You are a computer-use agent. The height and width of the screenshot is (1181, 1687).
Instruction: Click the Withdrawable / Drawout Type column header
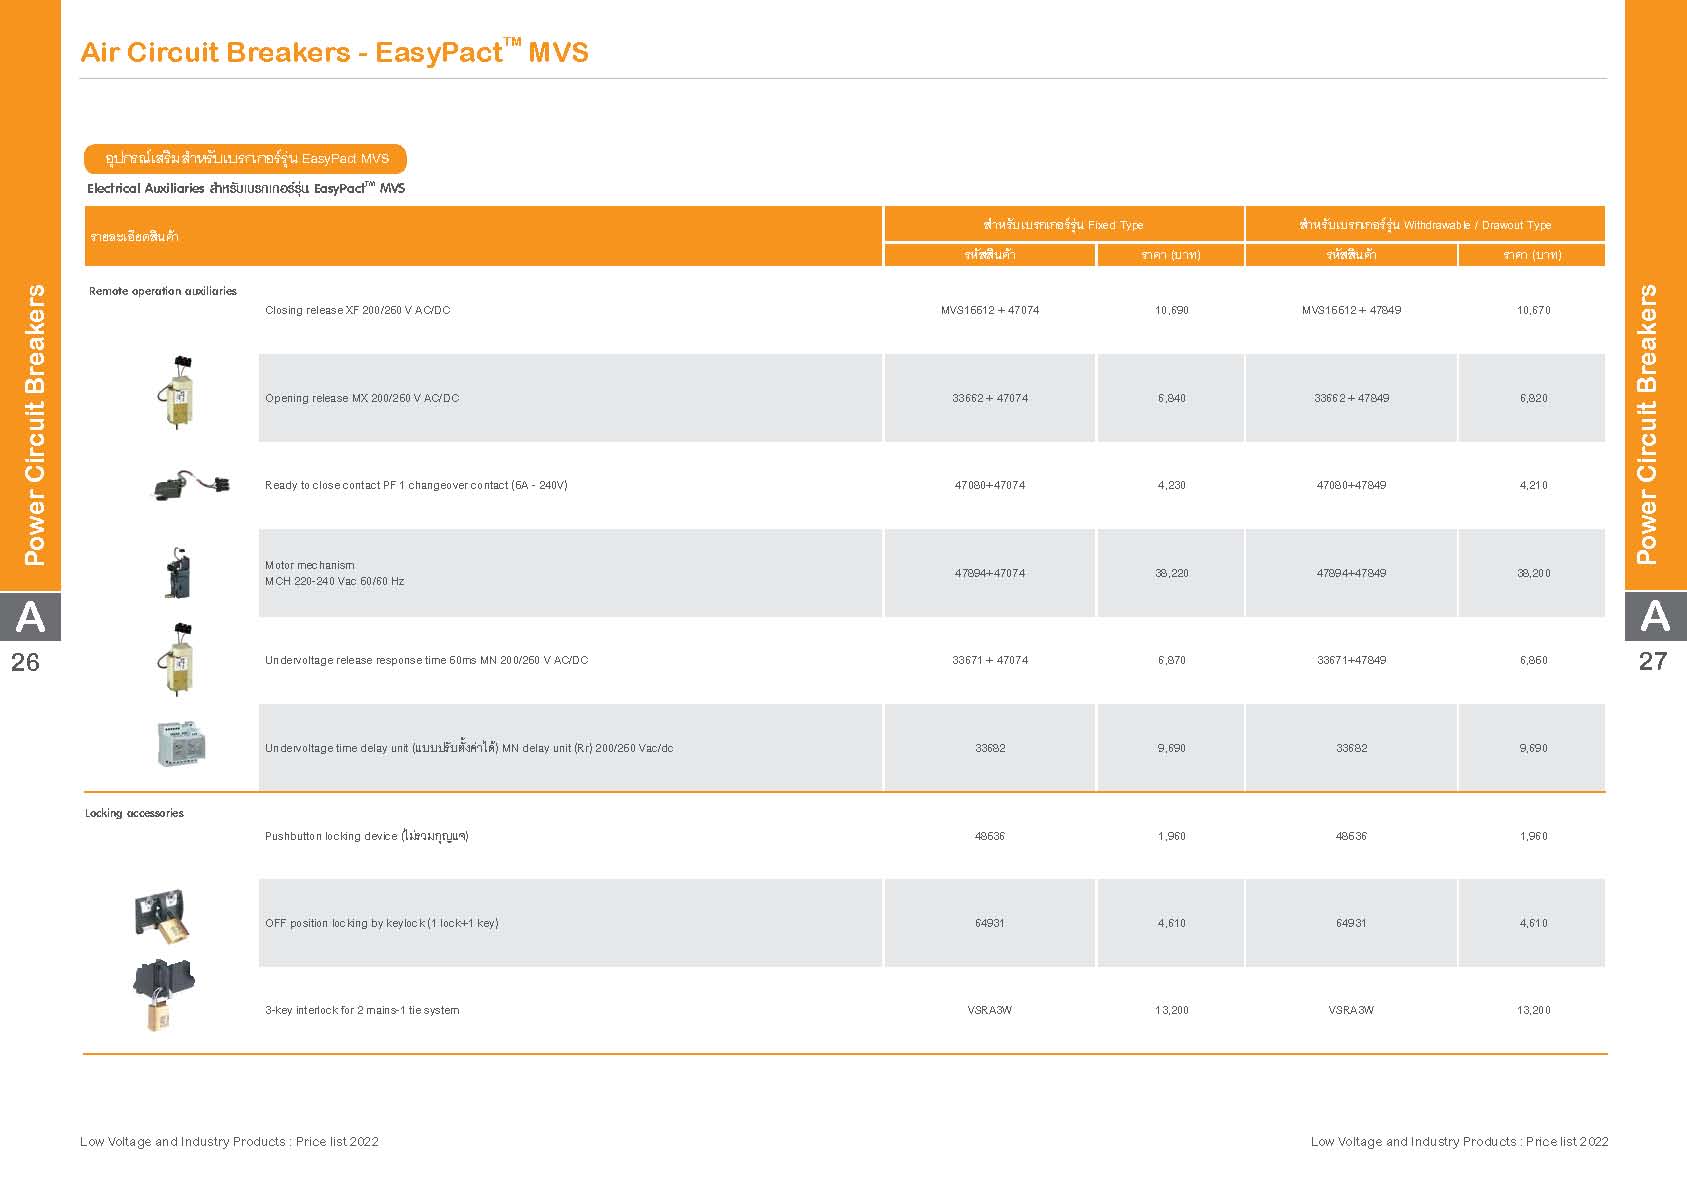[x=1425, y=225]
